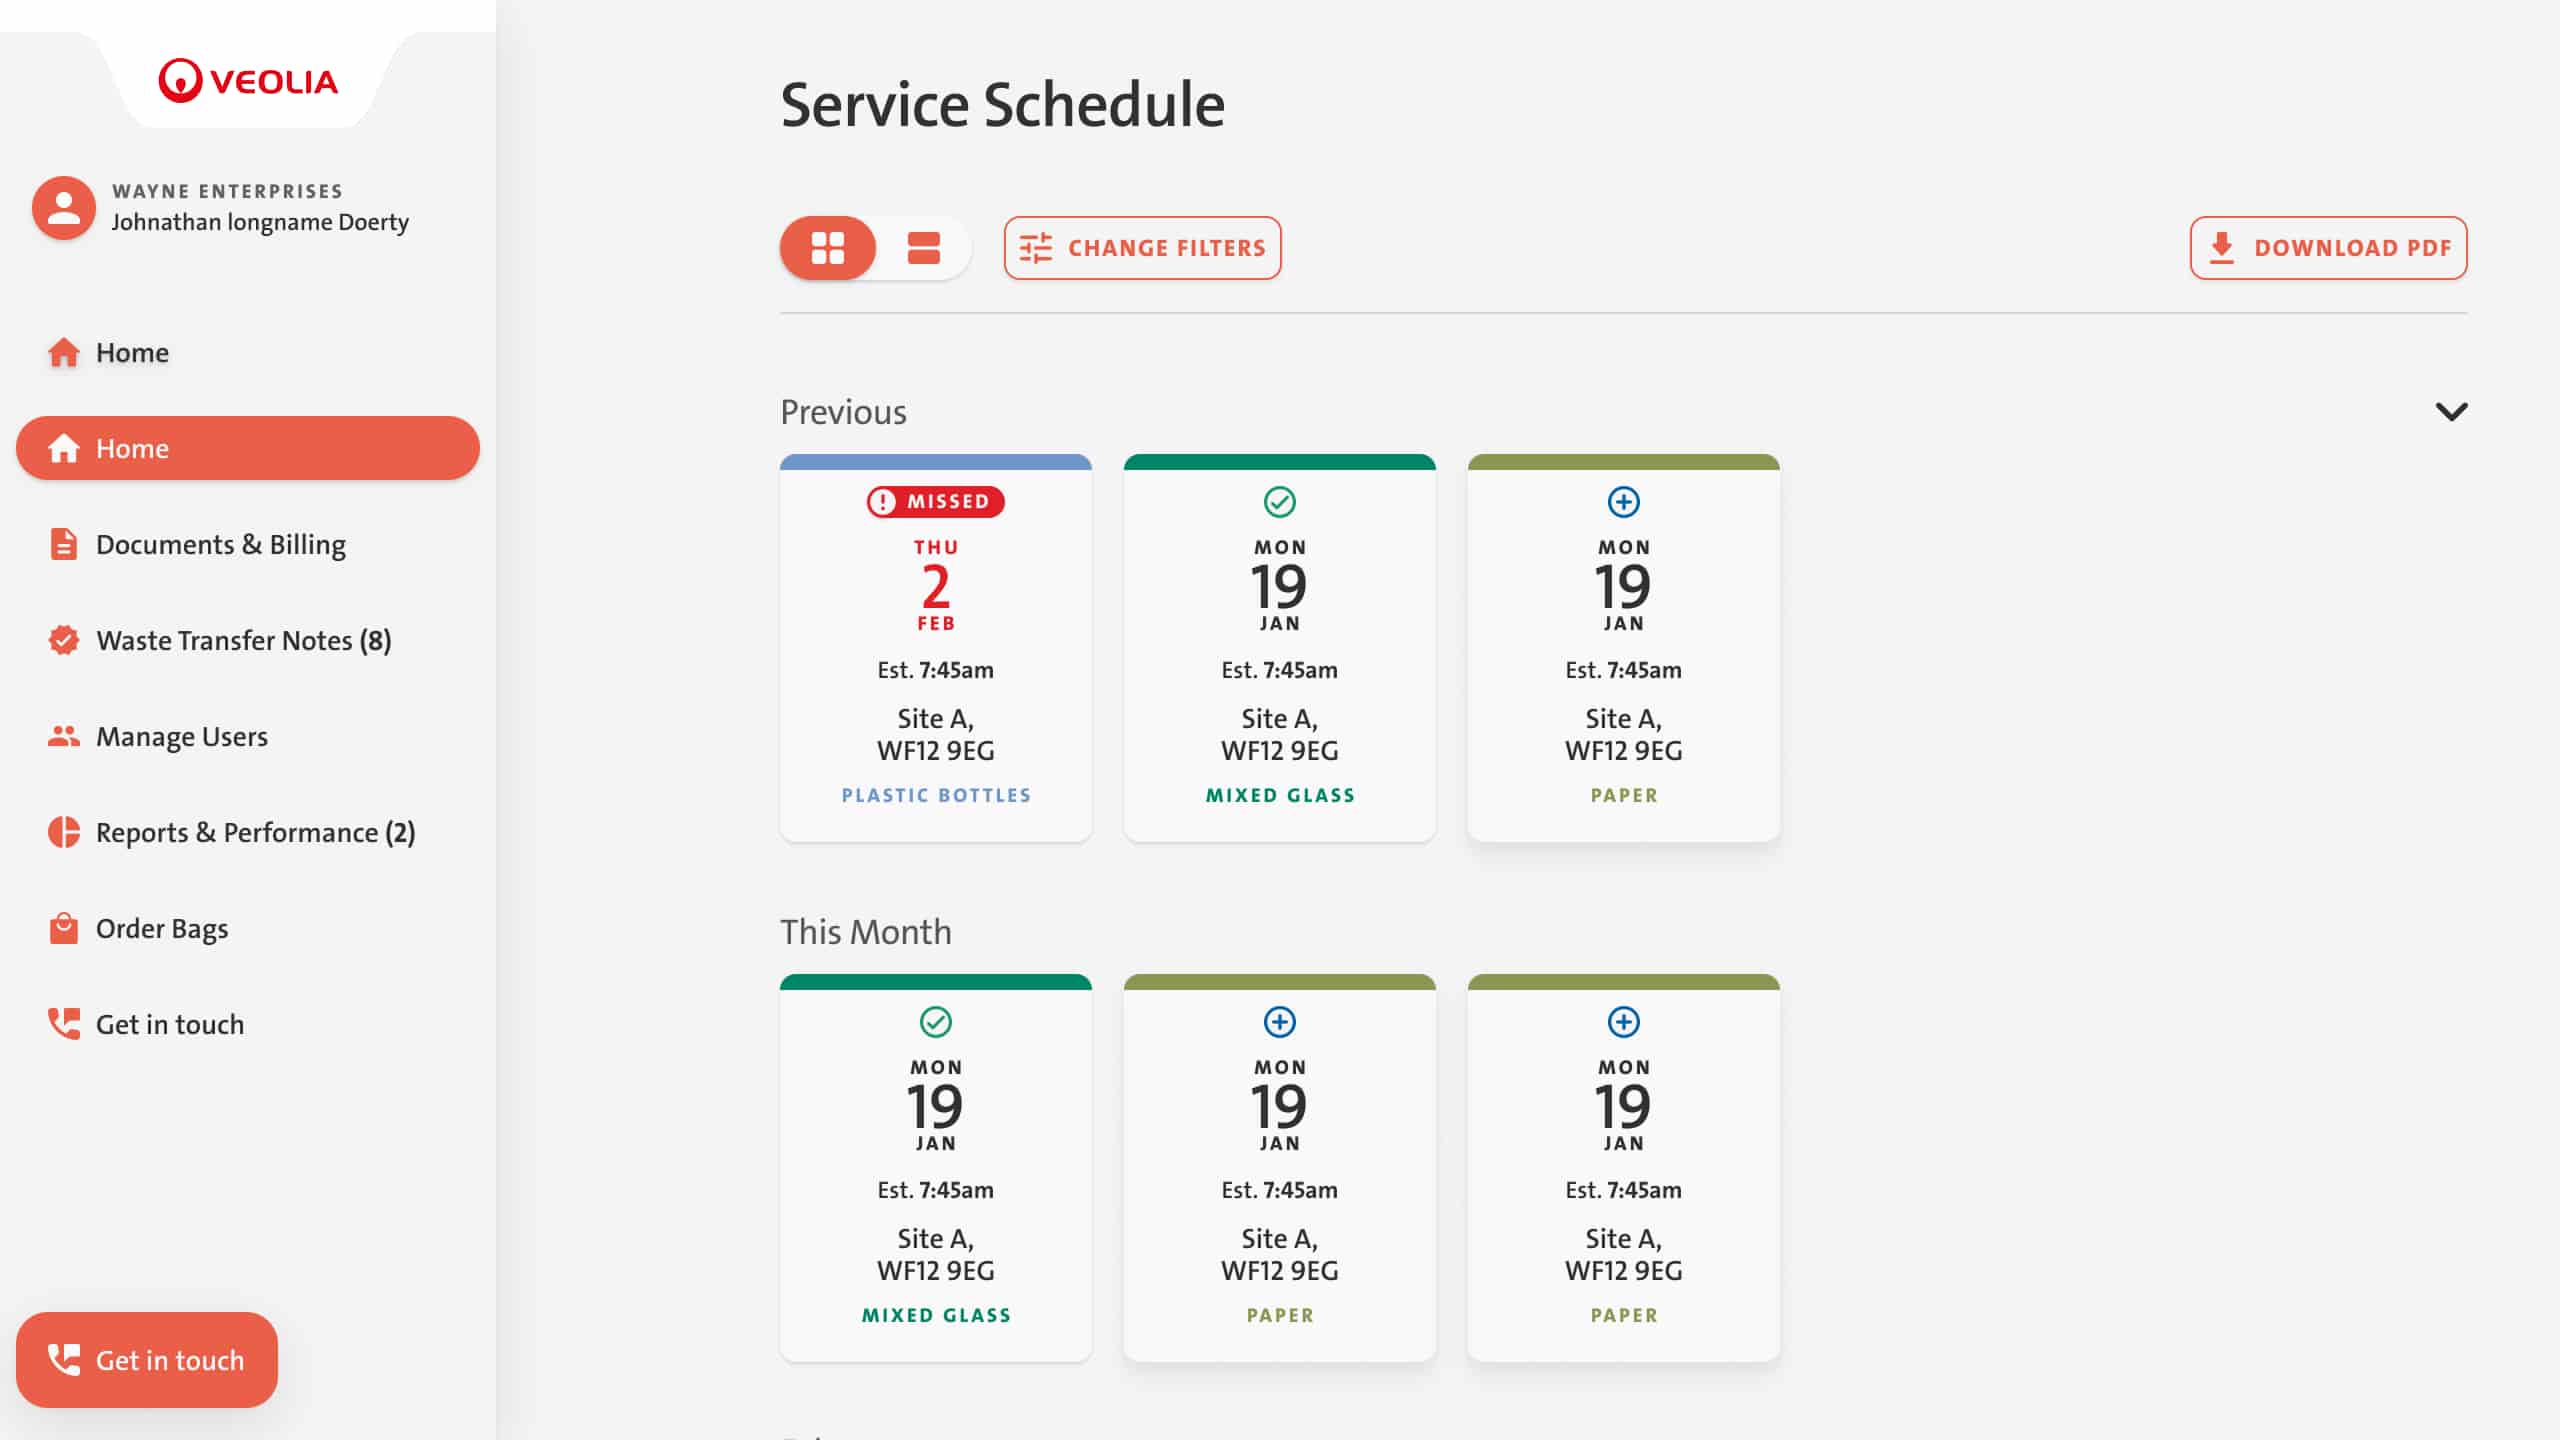Open the Change Filters options
2560x1440 pixels.
(x=1142, y=248)
